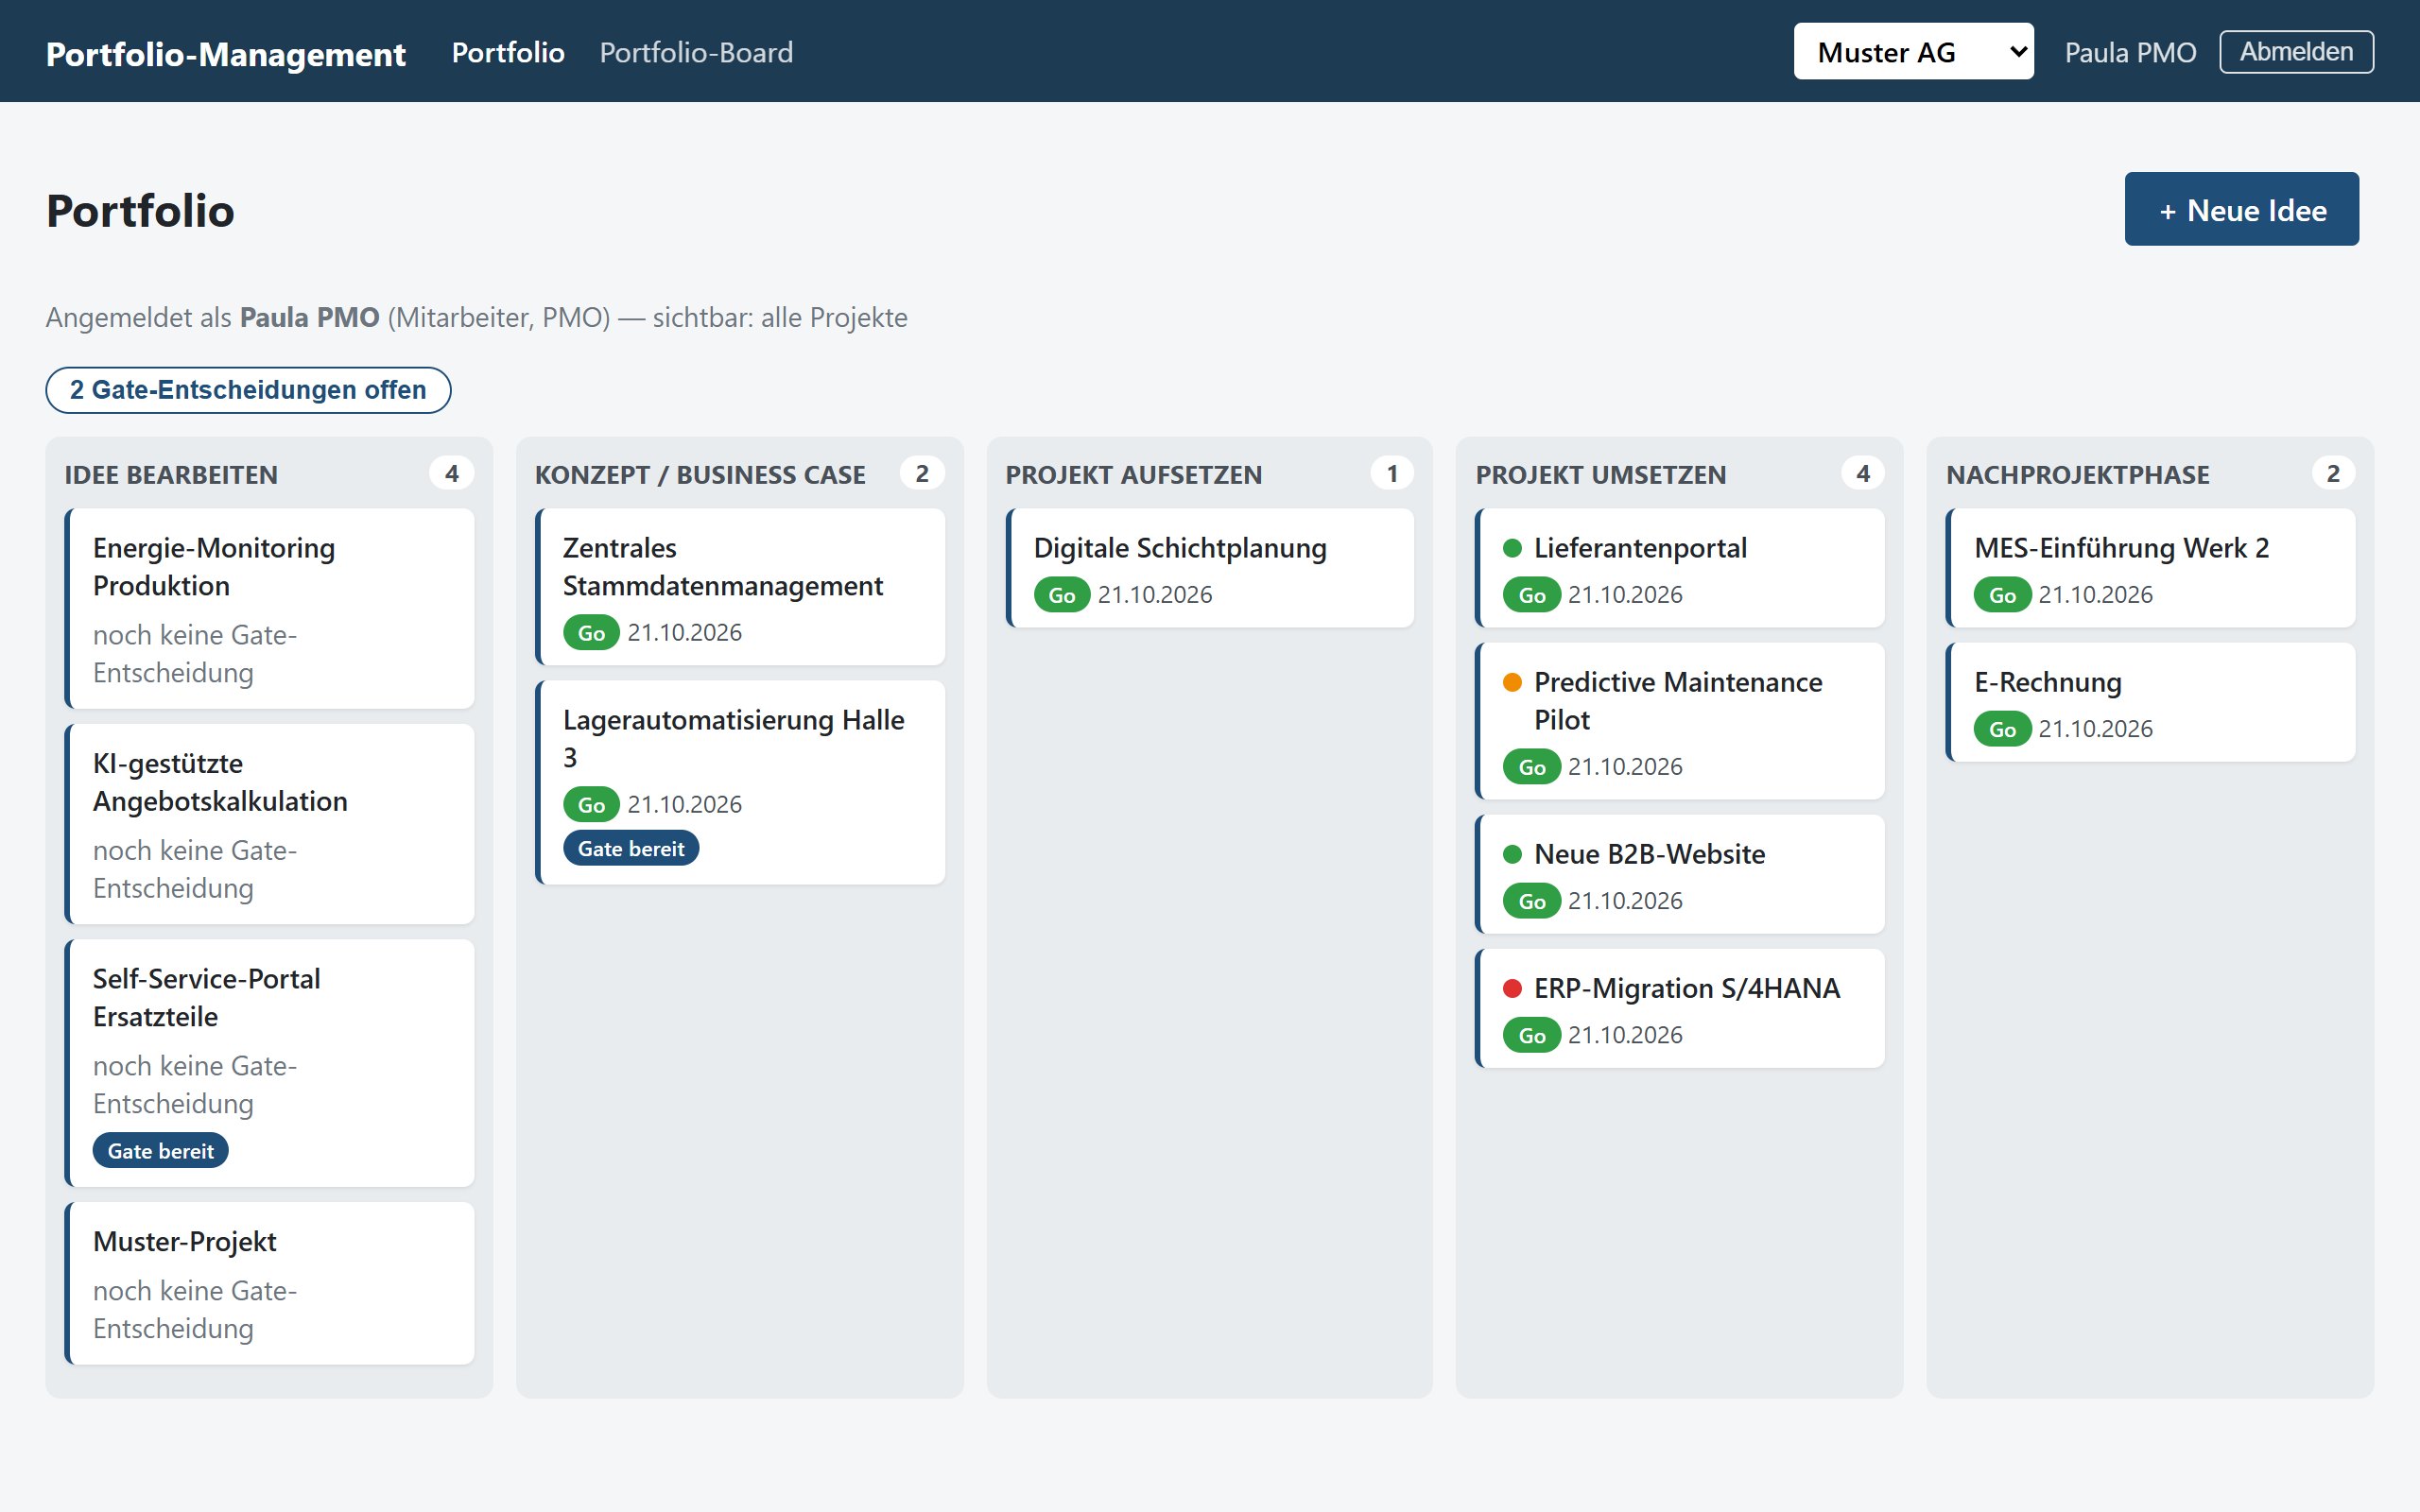
Task: Click the Idee bearbeiten column count badge
Action: 452,473
